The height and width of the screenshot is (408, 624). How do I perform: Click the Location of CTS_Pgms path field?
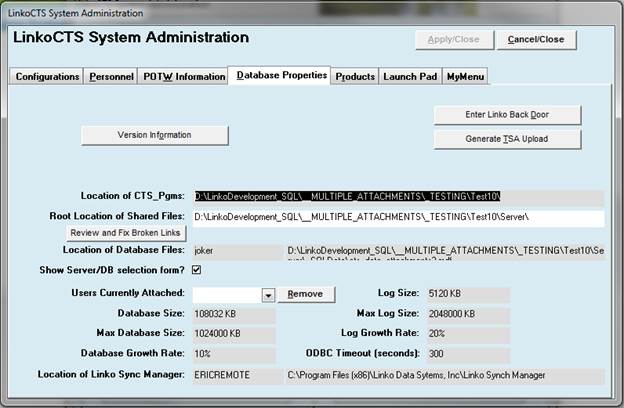(398, 197)
